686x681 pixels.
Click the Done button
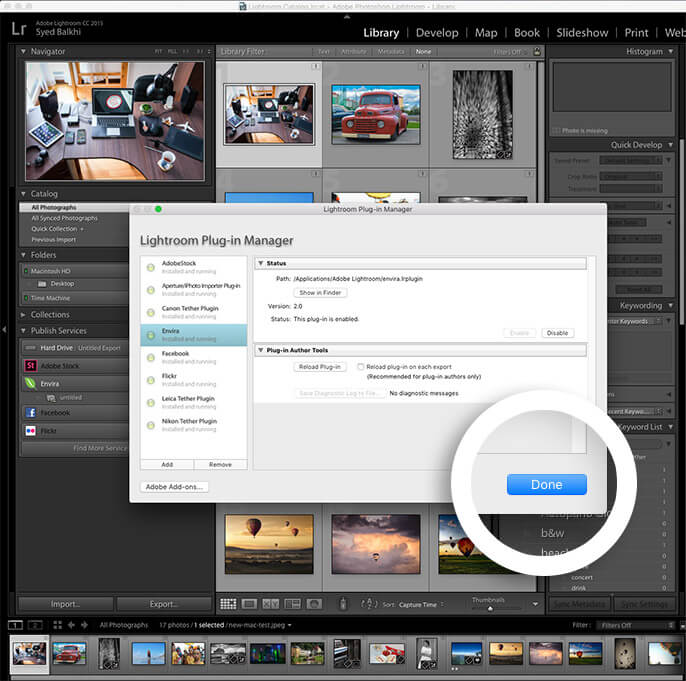[546, 484]
